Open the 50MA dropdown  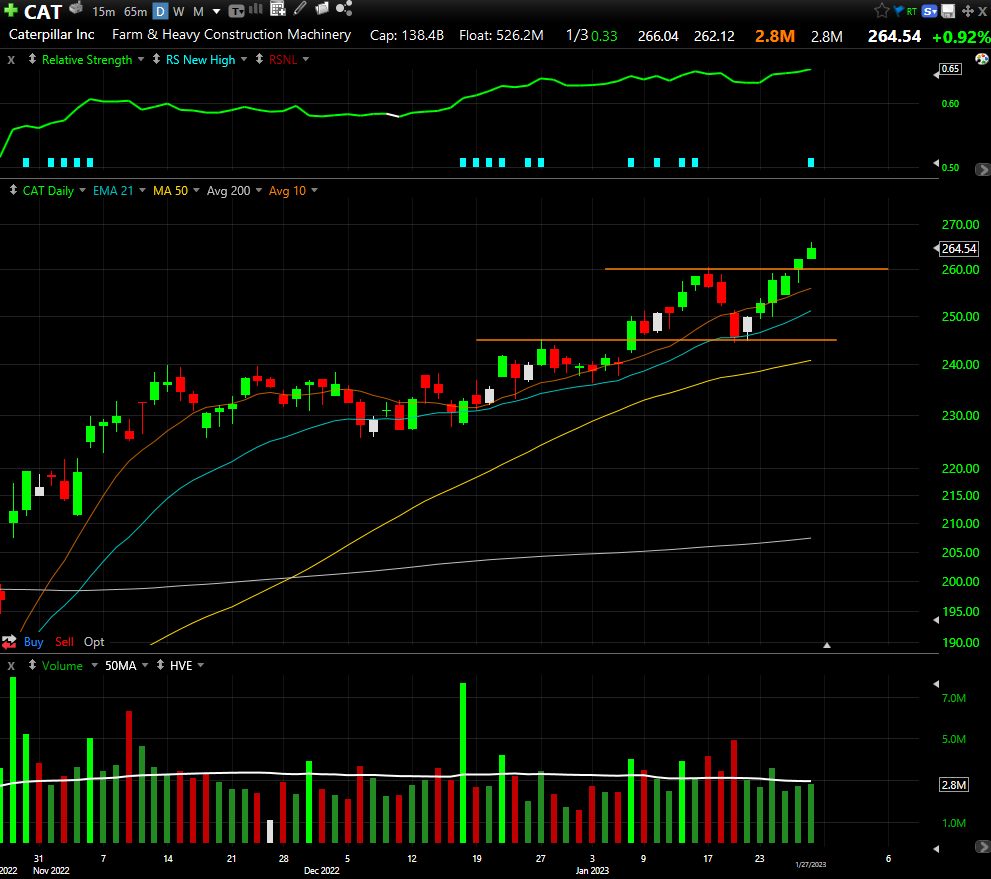(x=145, y=665)
